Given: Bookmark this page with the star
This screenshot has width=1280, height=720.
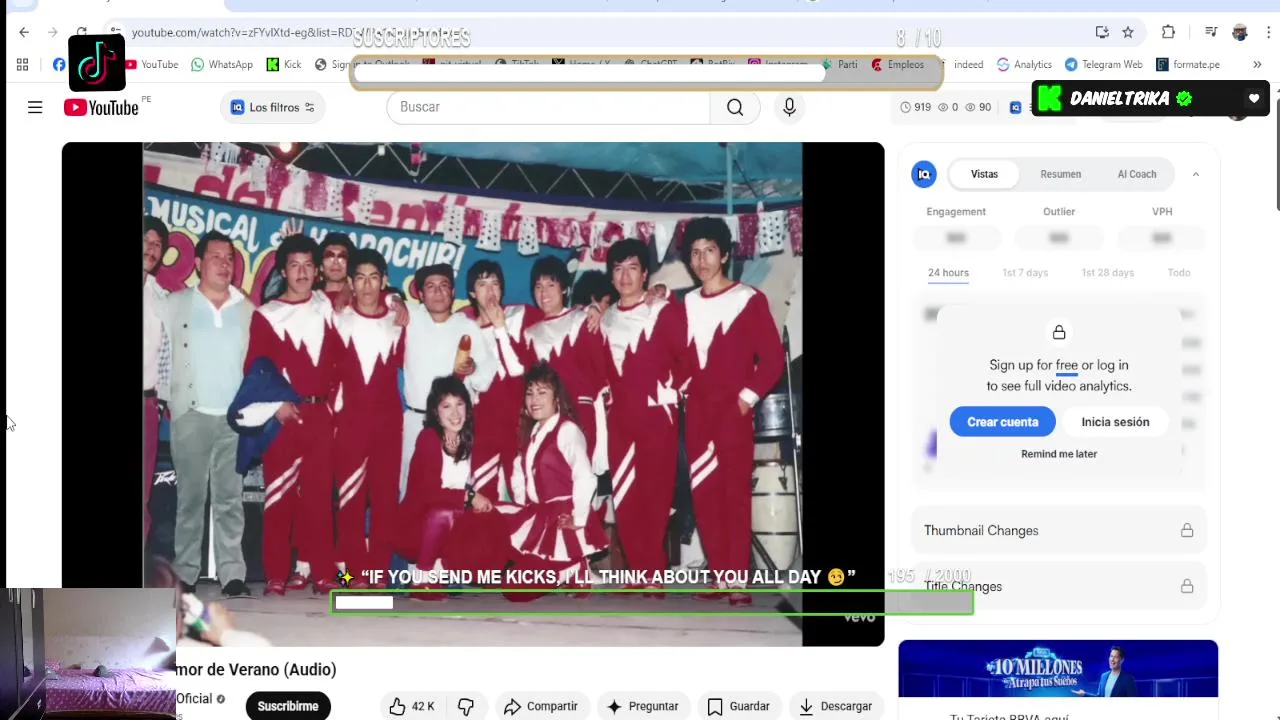Looking at the screenshot, I should (1128, 32).
